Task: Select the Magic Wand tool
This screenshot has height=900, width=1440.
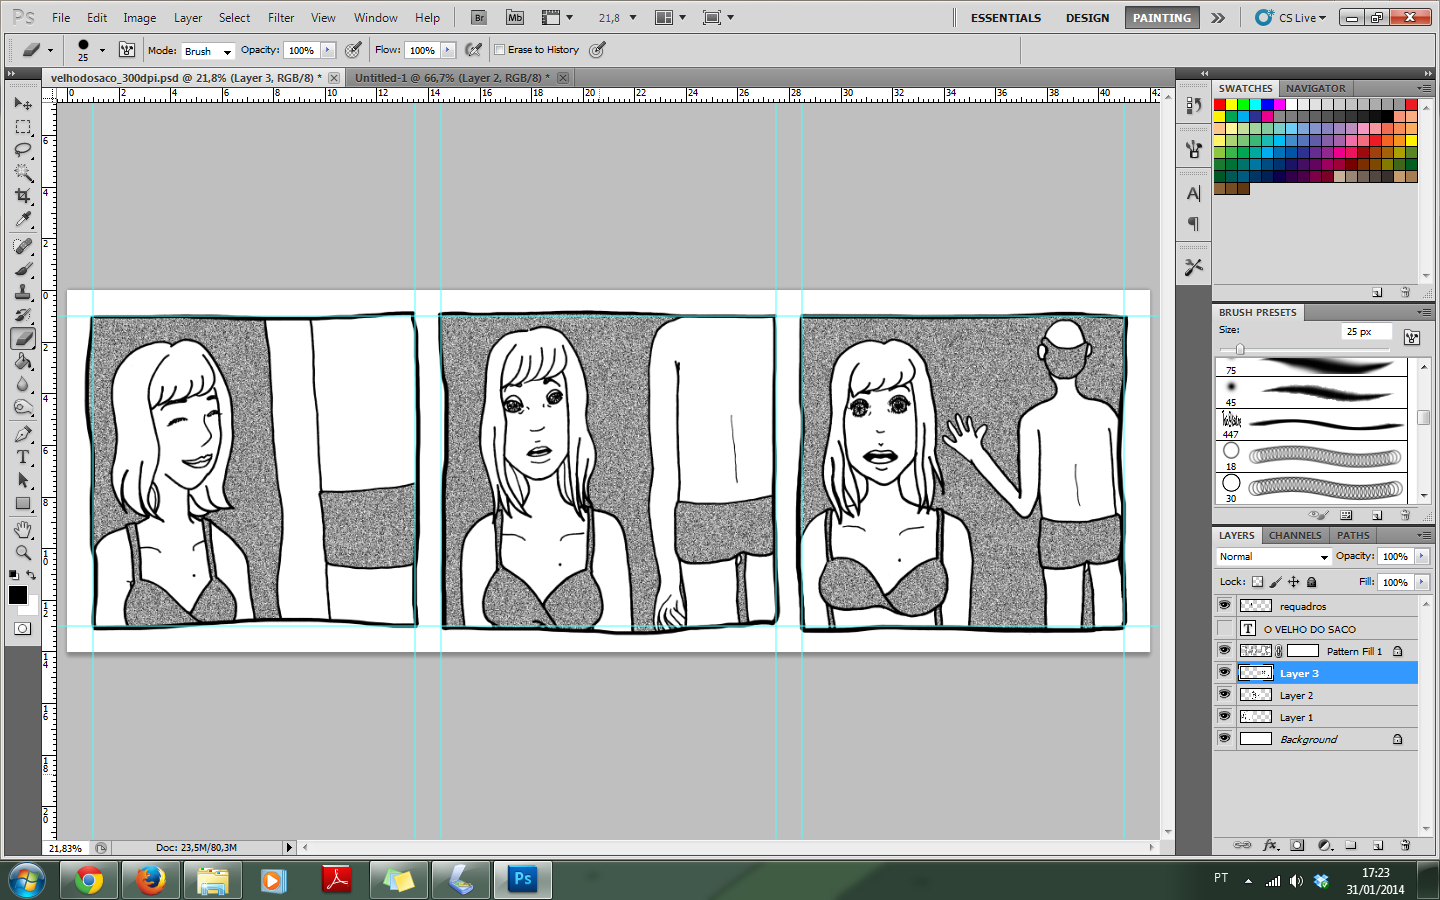Action: point(23,173)
